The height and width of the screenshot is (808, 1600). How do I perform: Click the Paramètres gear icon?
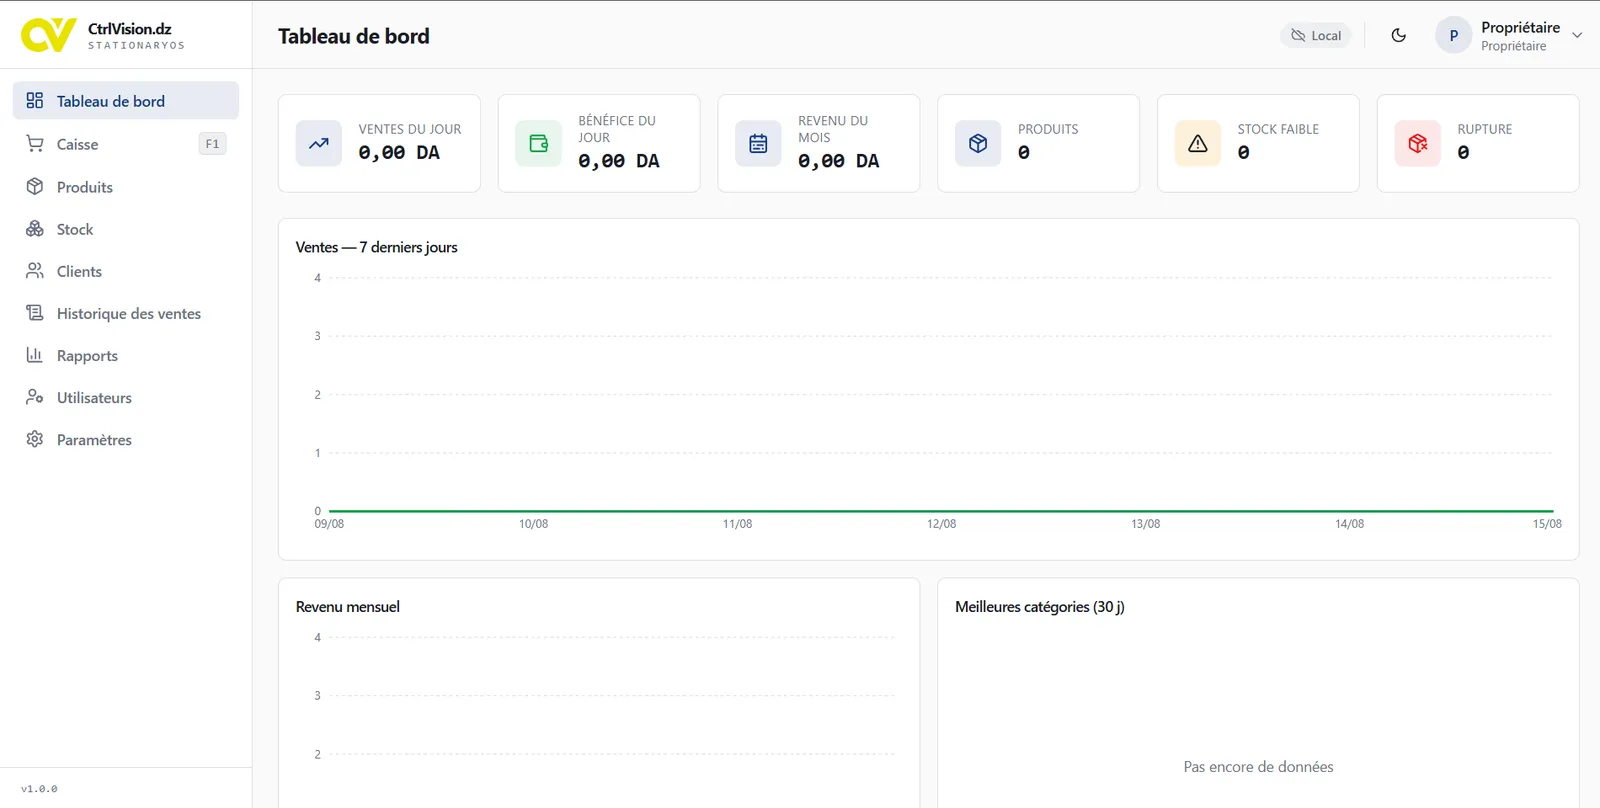click(35, 439)
